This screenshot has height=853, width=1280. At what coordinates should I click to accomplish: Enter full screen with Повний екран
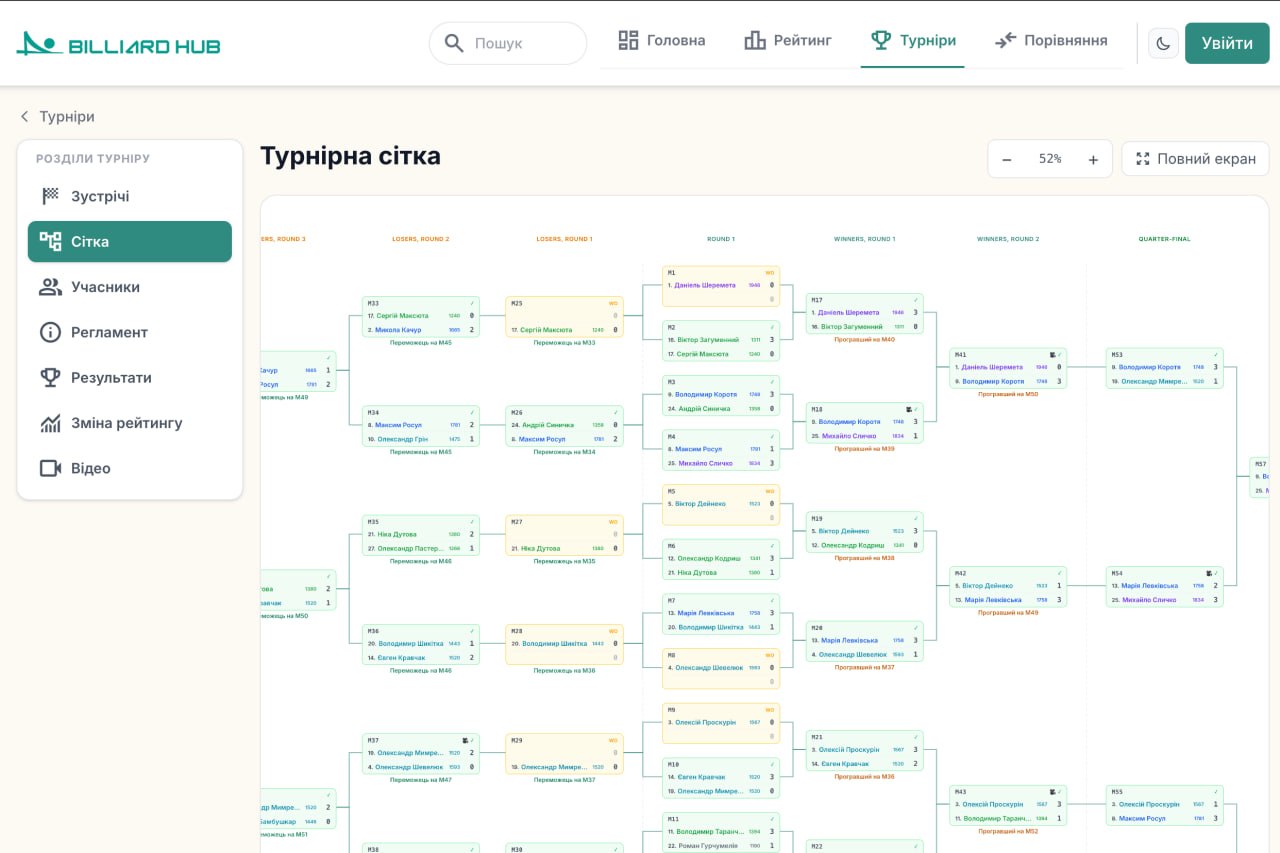tap(1195, 159)
